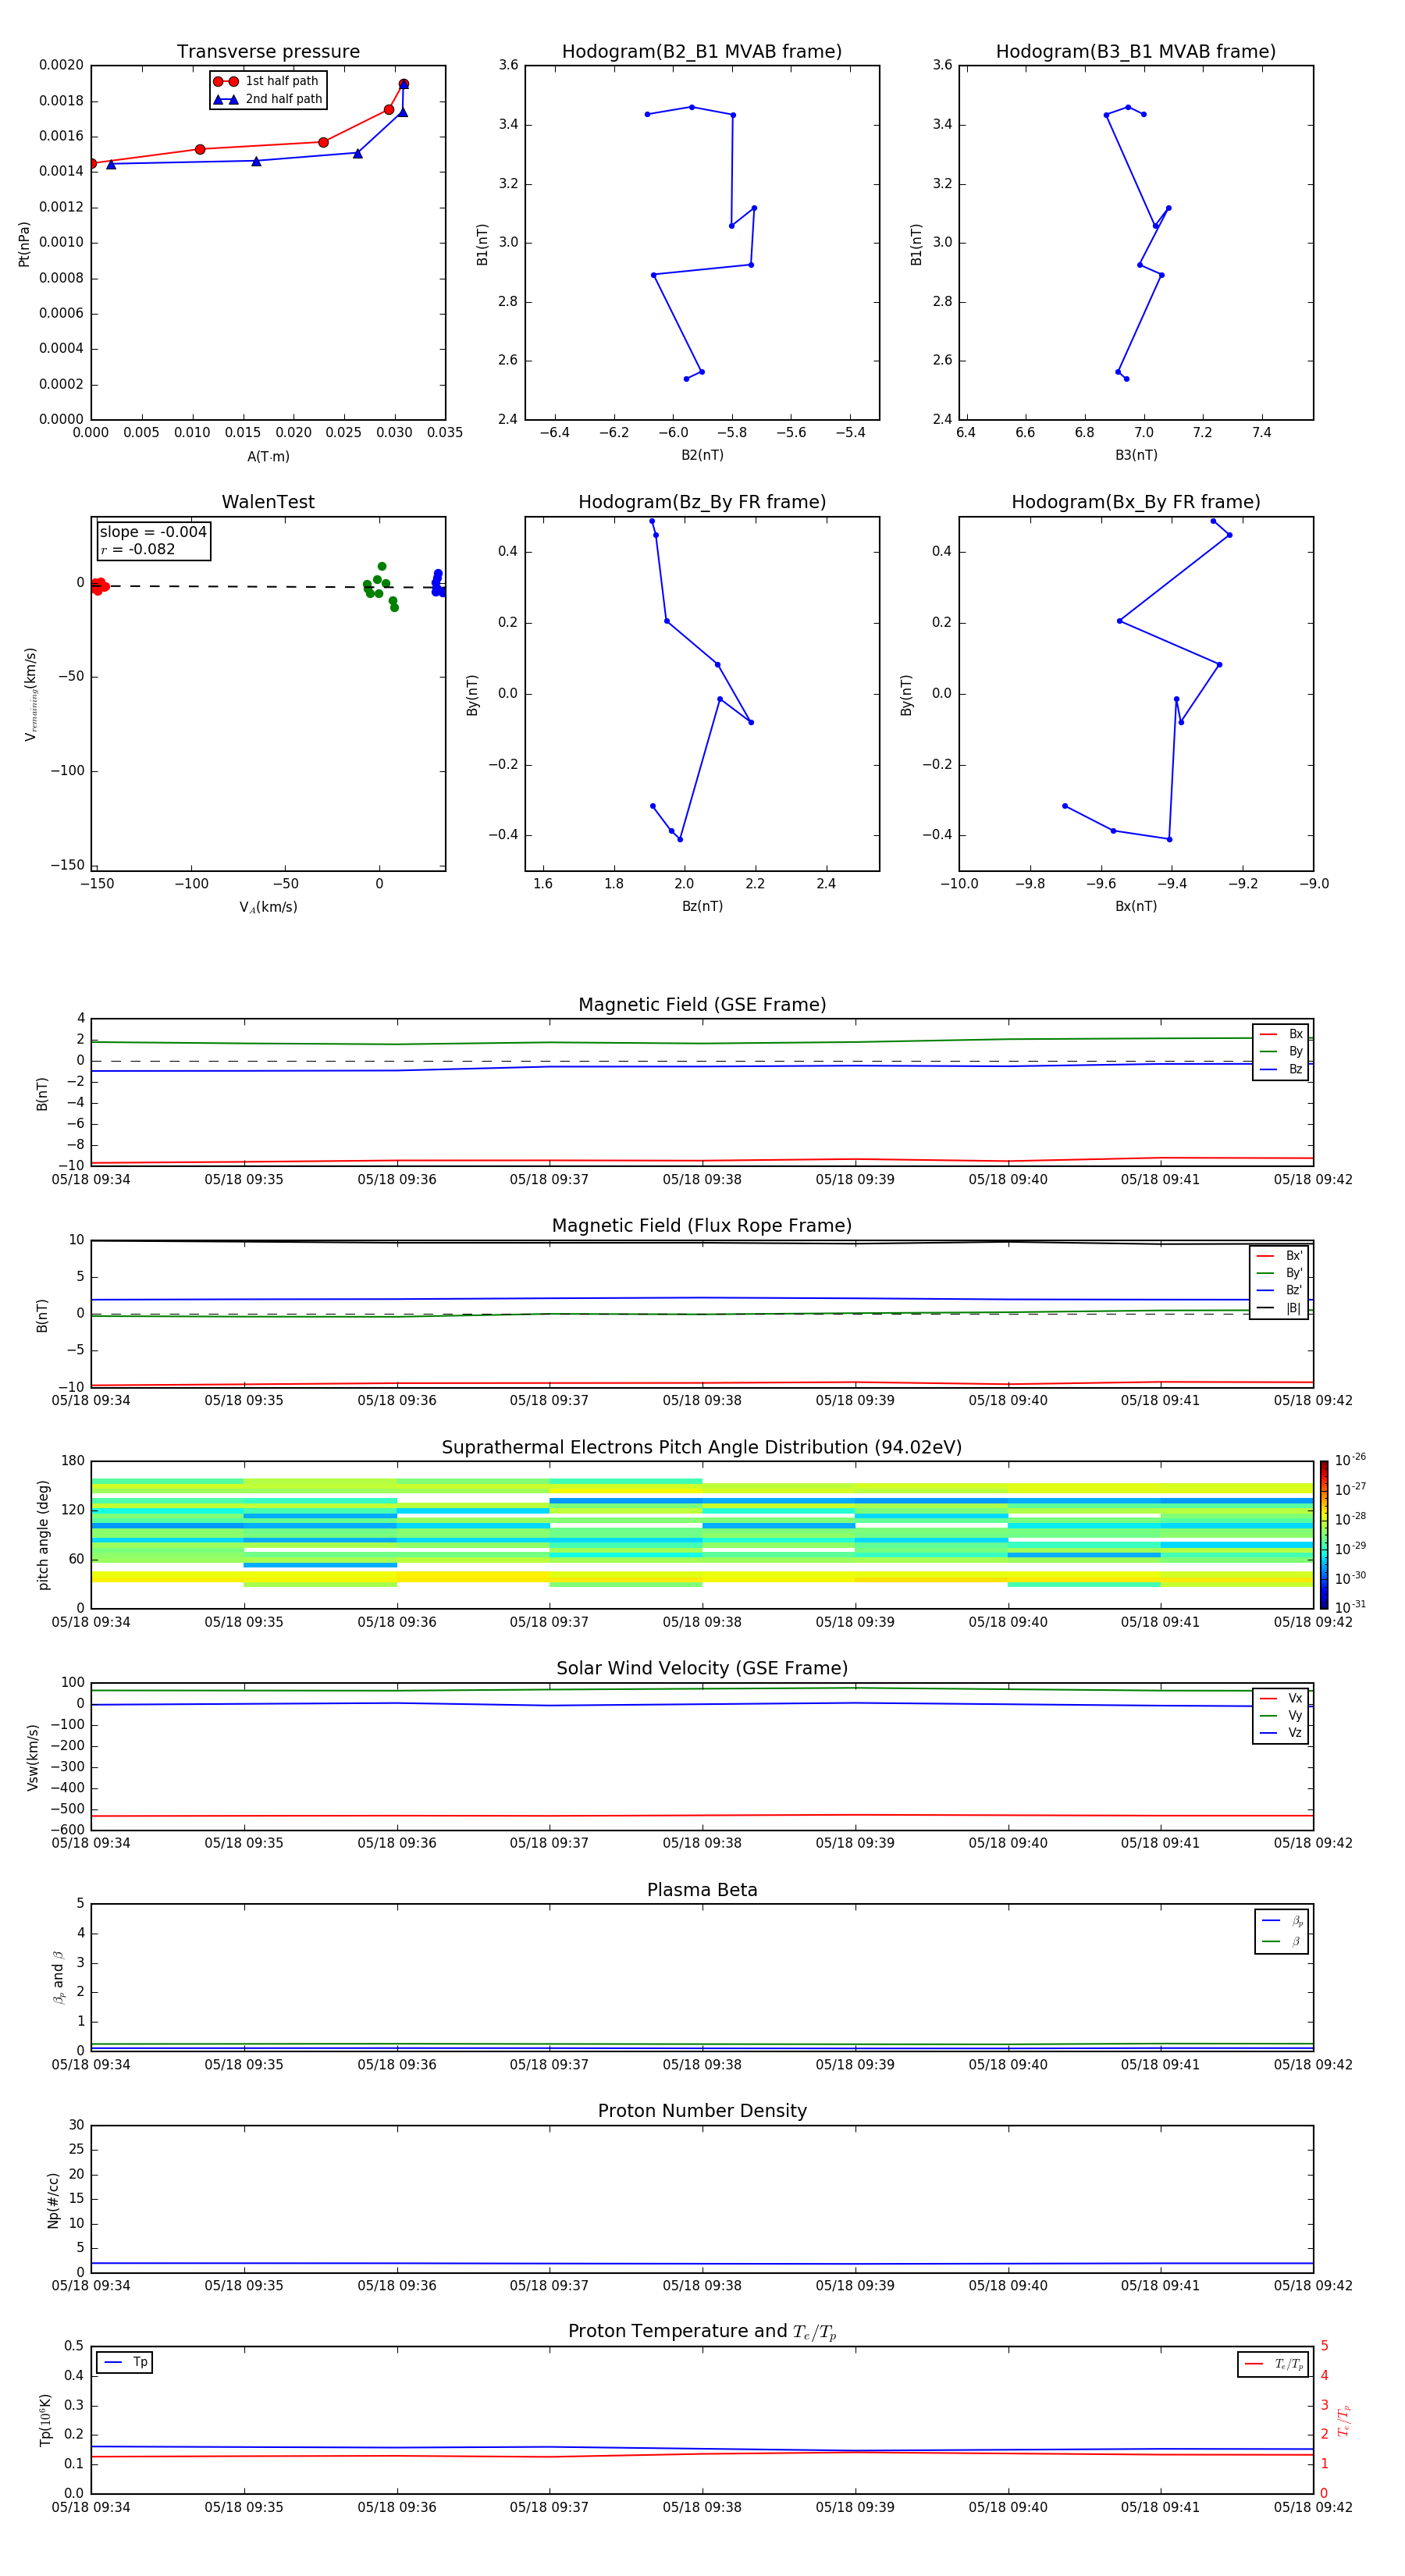Click the "Plasma Beta" panel title
This screenshot has height=2576, width=1405.
(702, 1890)
